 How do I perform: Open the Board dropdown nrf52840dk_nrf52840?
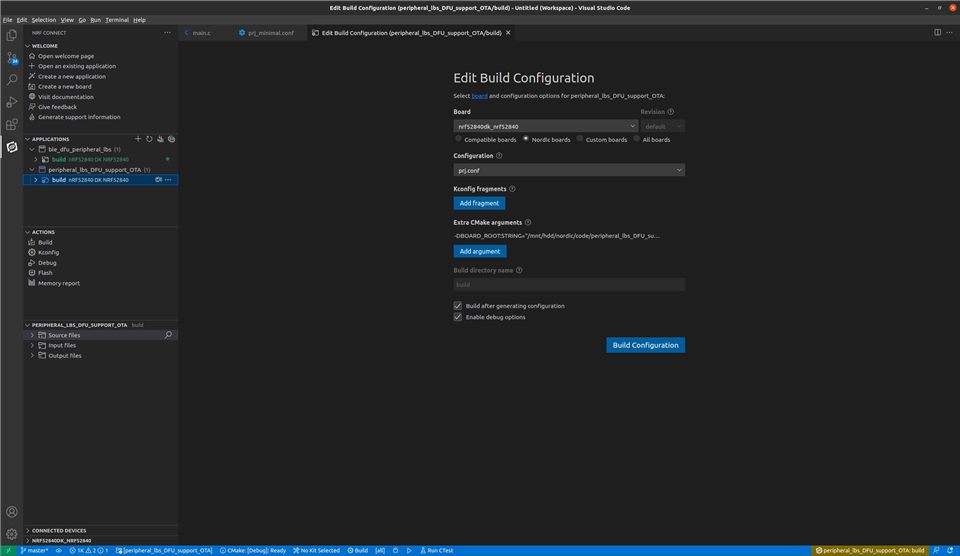point(546,126)
